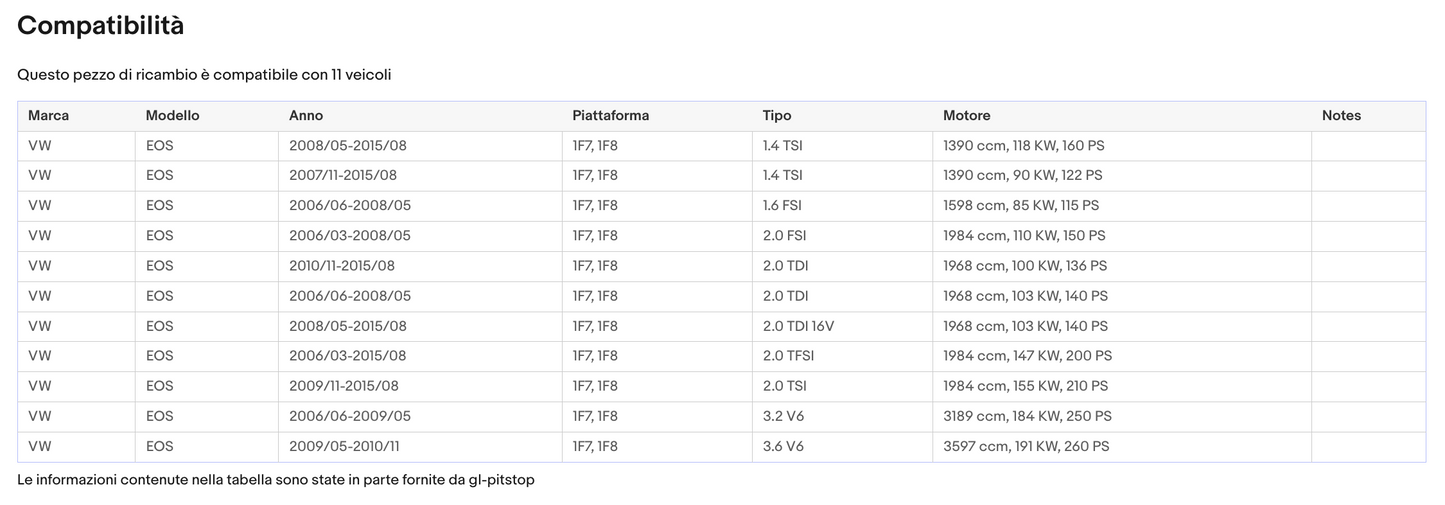This screenshot has height=505, width=1445.
Task: Click the Piattaforma column header
Action: click(610, 116)
